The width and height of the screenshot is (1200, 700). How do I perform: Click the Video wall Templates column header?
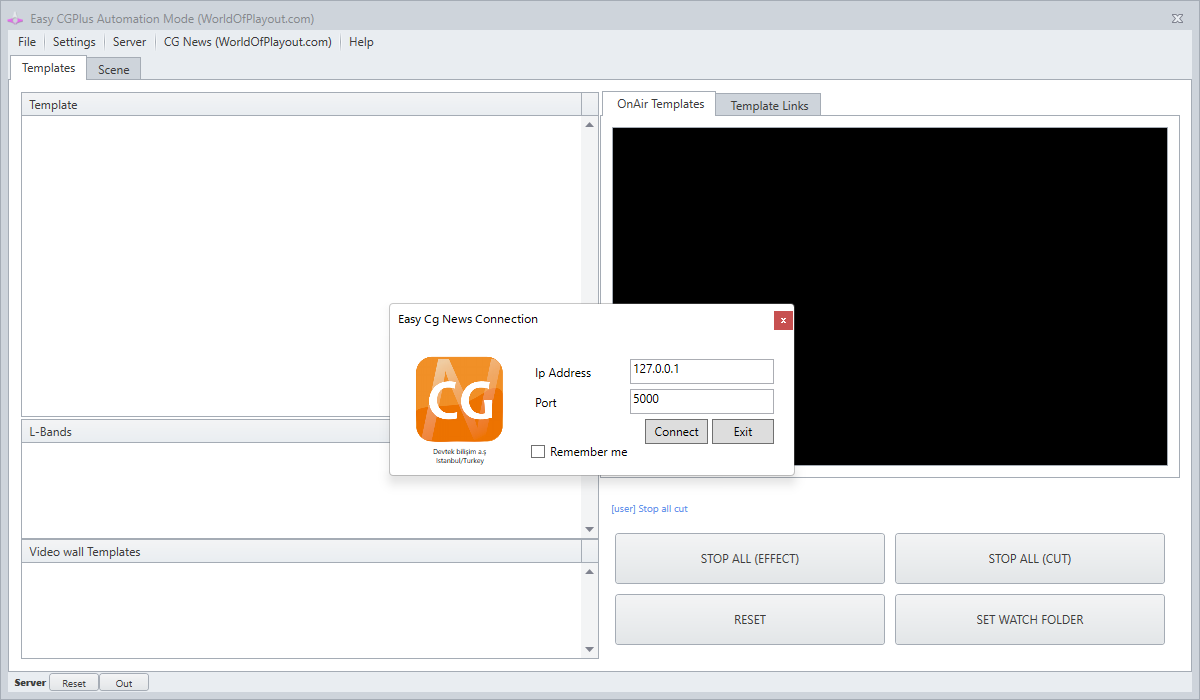(302, 552)
